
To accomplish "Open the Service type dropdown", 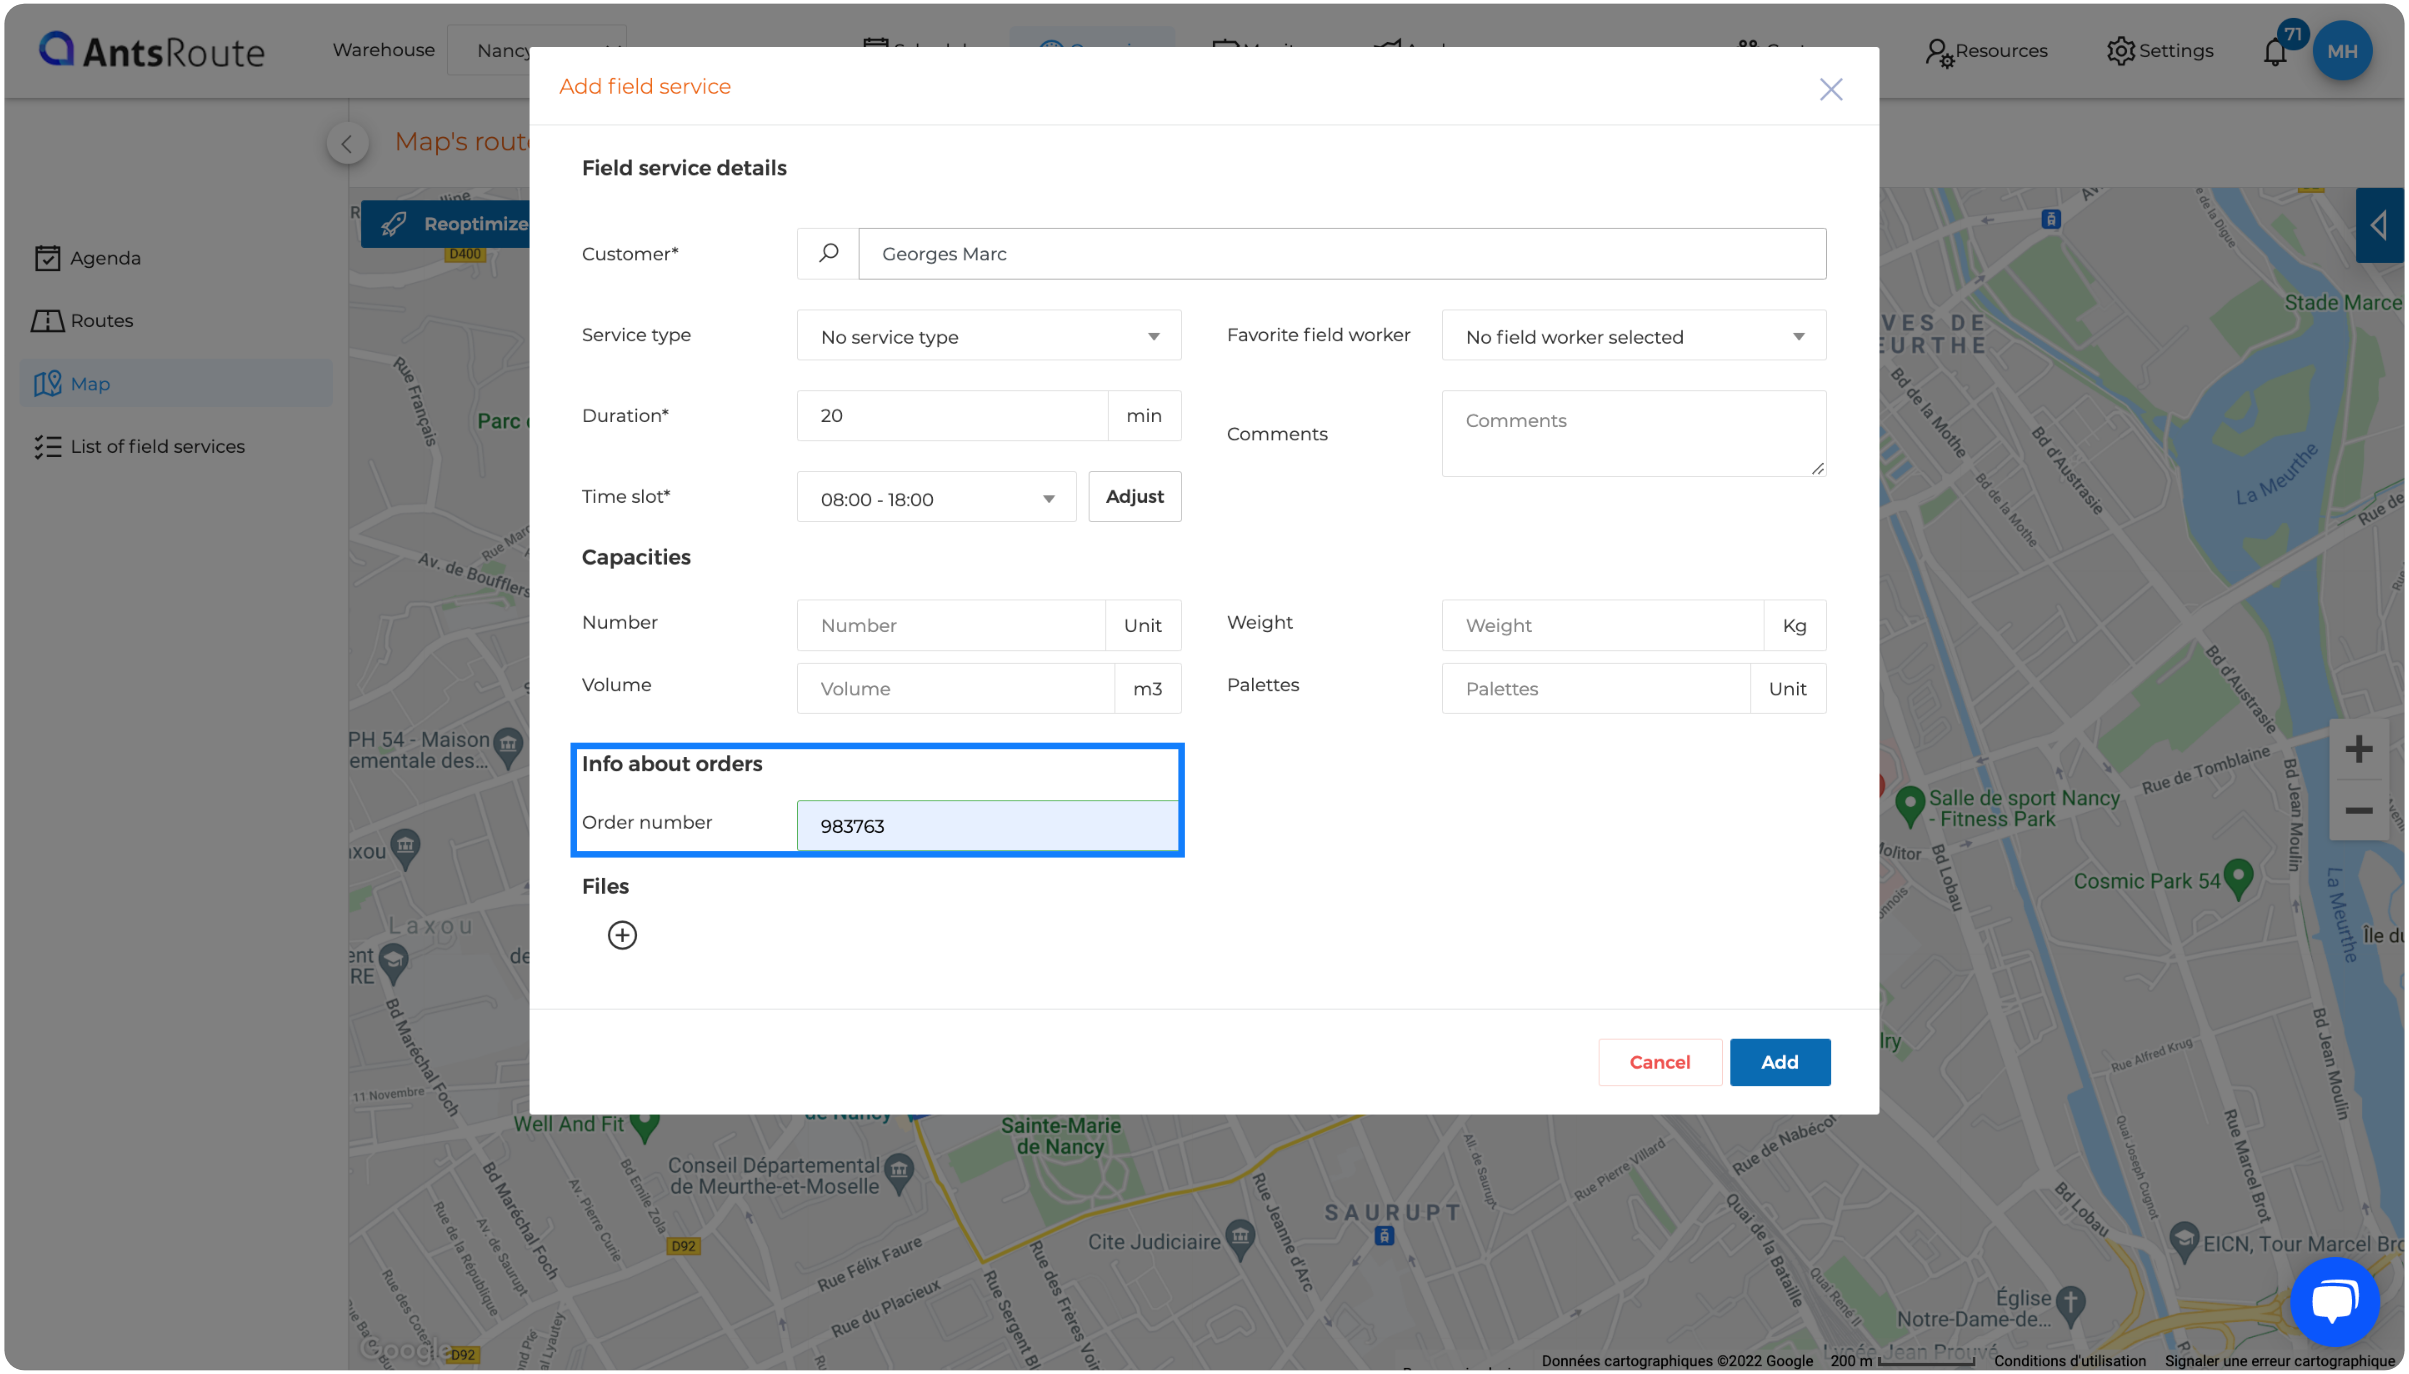I will [x=989, y=336].
